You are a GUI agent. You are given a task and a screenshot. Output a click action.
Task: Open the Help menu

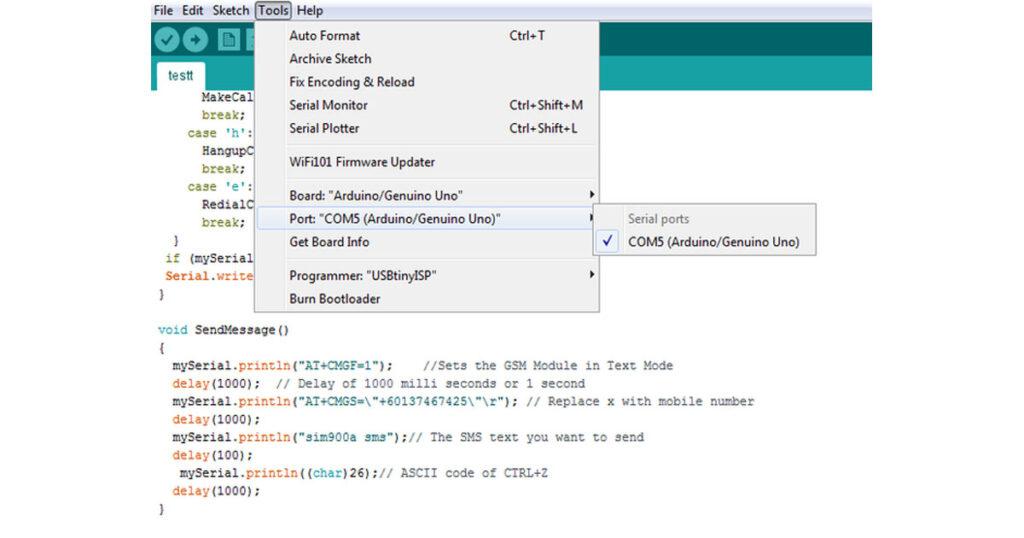coord(310,11)
